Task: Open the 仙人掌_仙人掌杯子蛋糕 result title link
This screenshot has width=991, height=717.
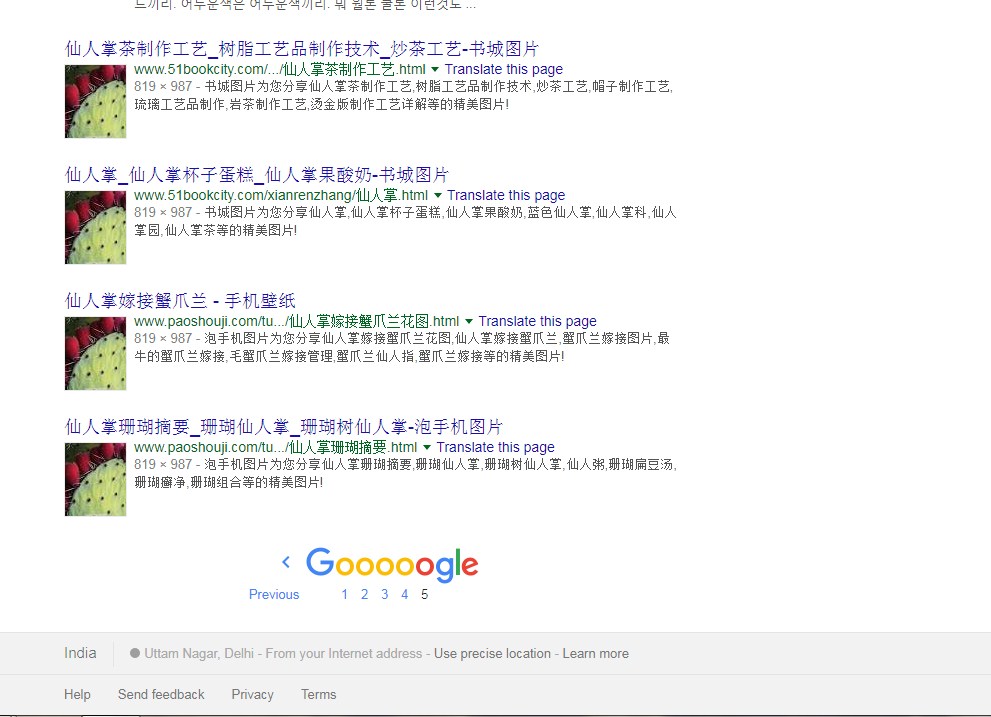Action: (257, 175)
